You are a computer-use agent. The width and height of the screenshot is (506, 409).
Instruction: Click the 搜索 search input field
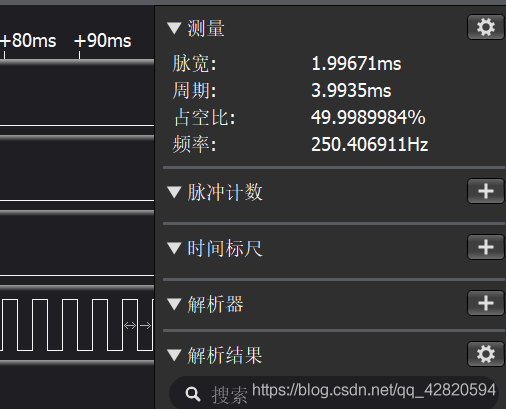334,393
